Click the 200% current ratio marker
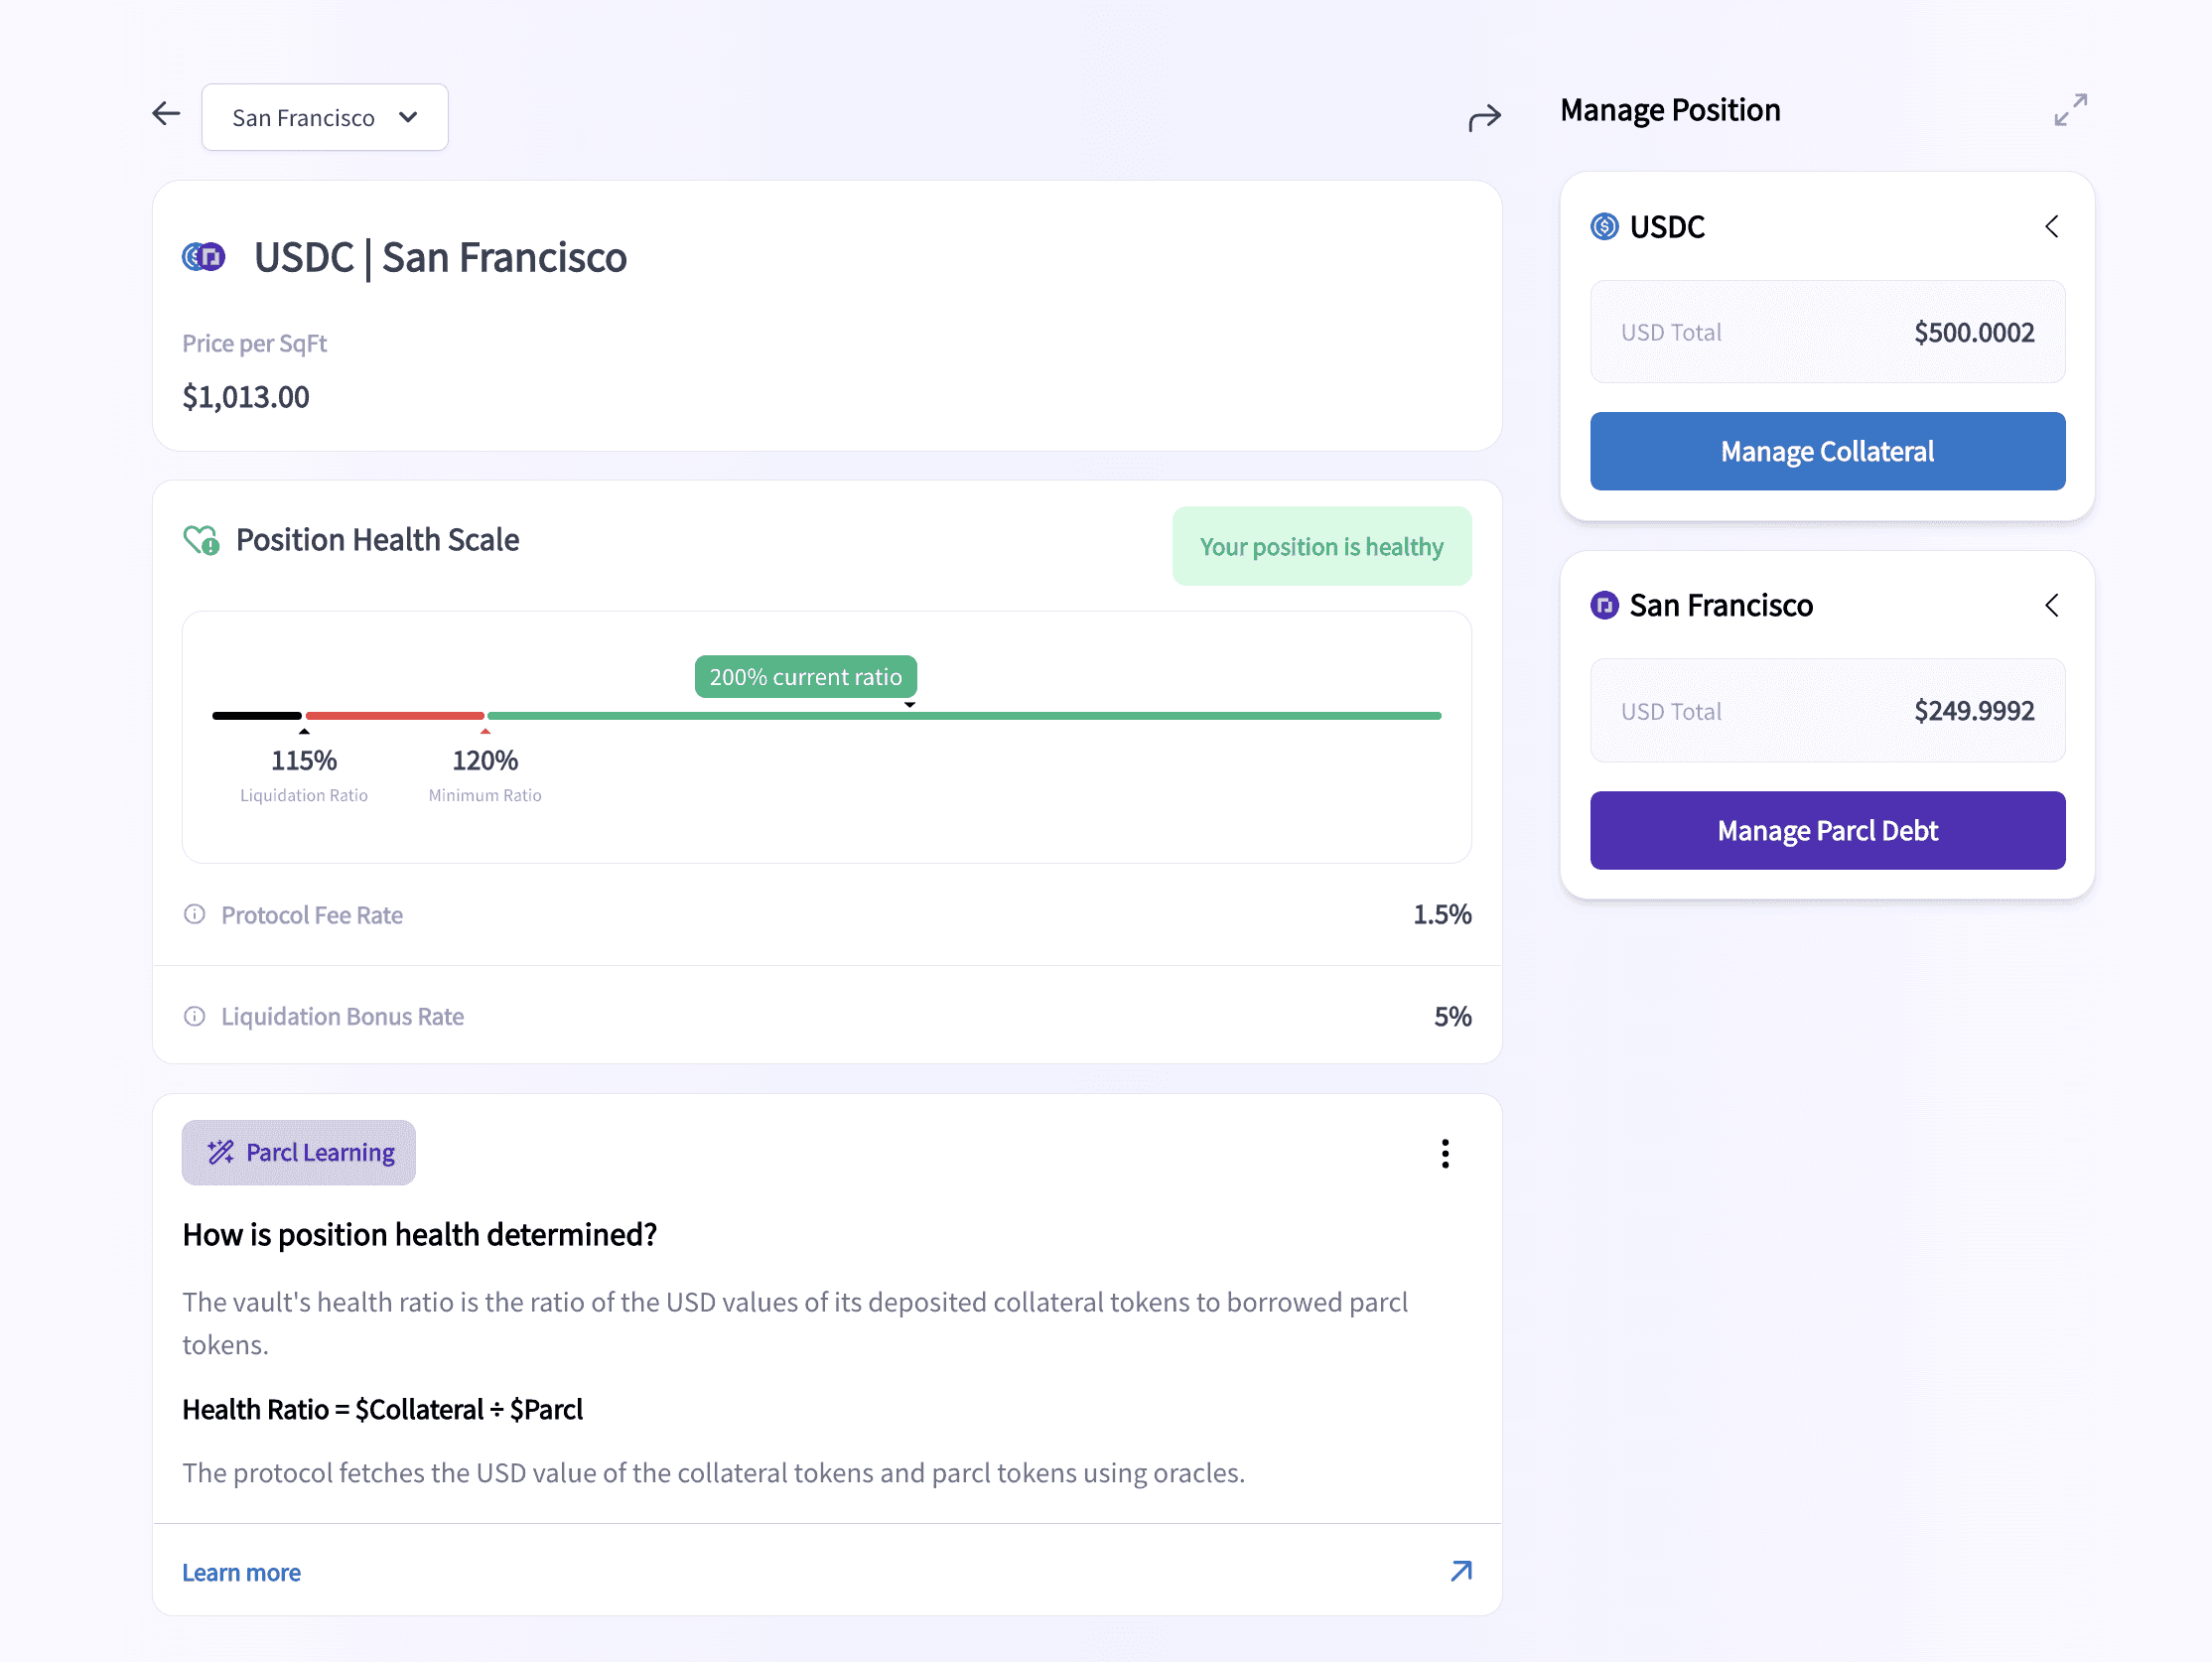Image resolution: width=2212 pixels, height=1662 pixels. pos(805,677)
